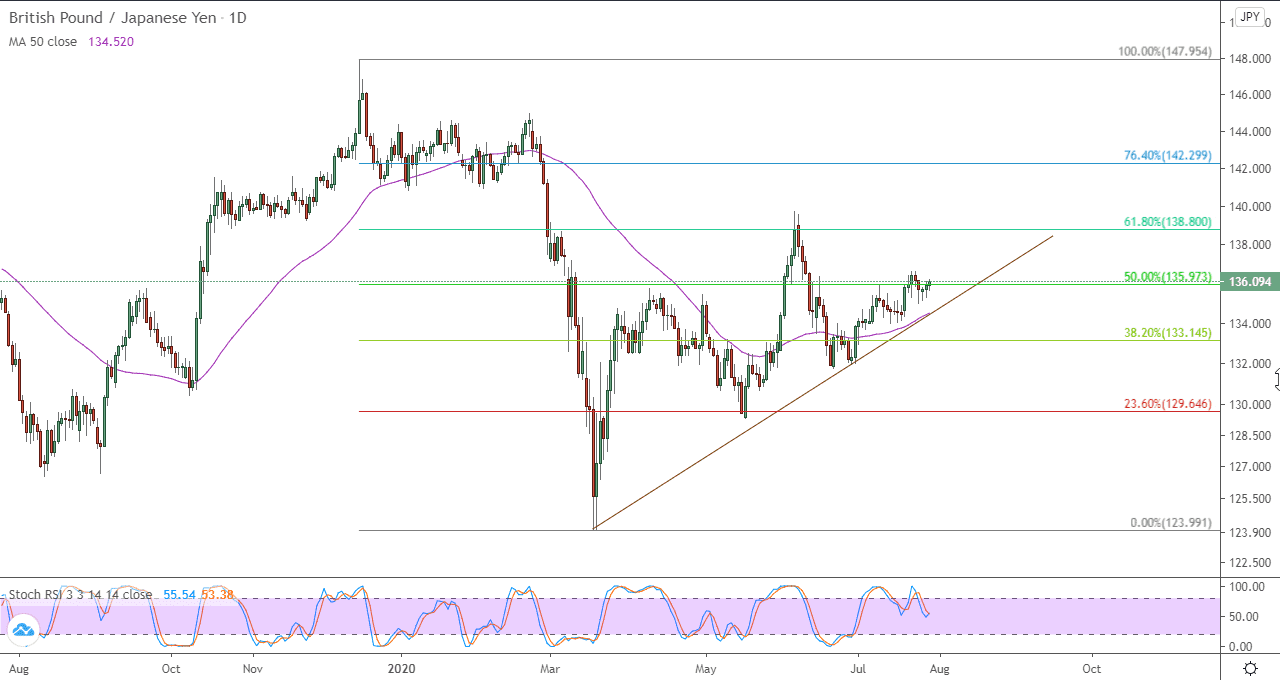Open chart settings gear icon
1280x680 pixels.
click(1250, 668)
